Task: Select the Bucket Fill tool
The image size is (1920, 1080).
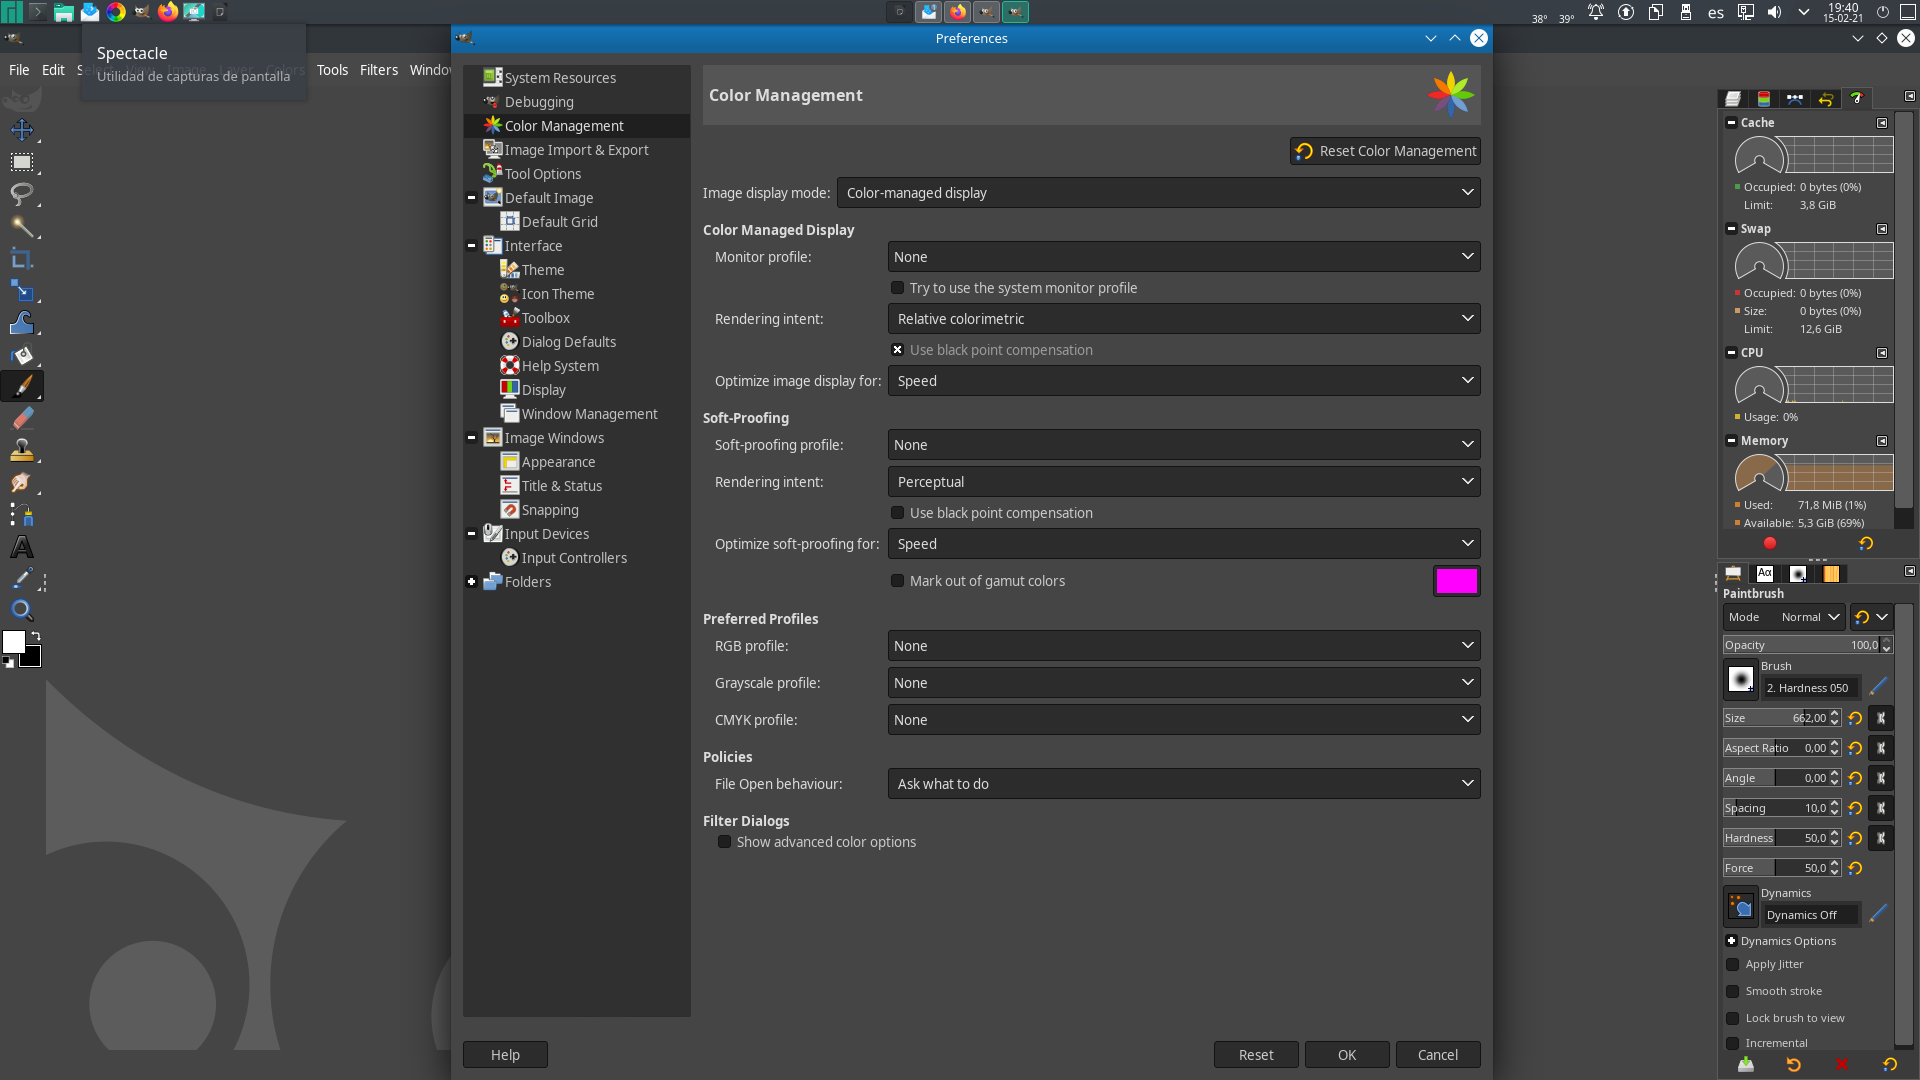Action: click(x=22, y=355)
